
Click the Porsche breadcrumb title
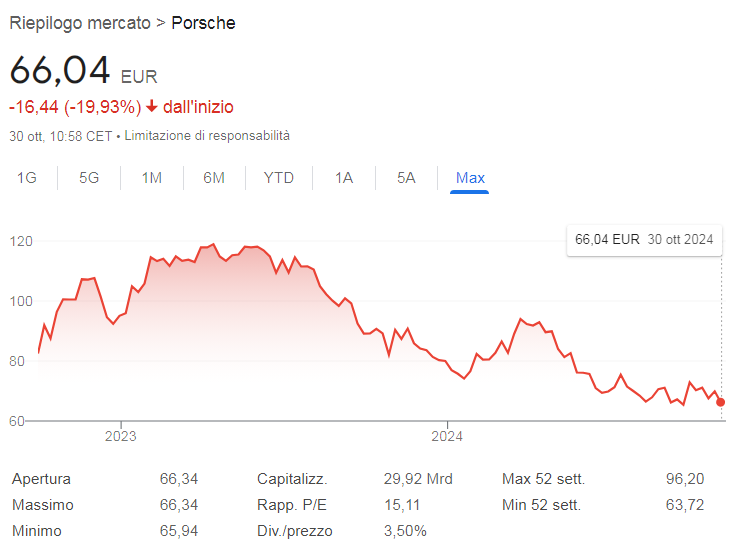pos(204,22)
